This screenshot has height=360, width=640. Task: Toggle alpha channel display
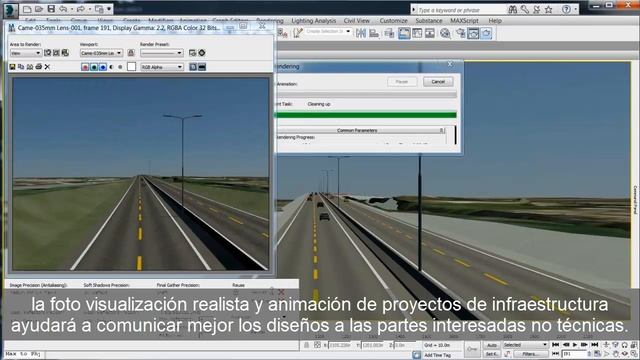[111, 67]
